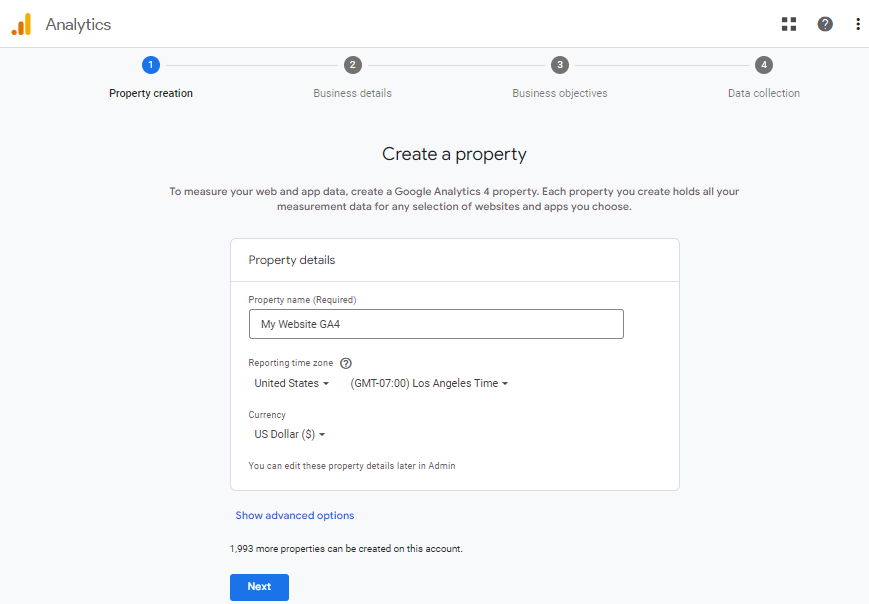Click the Next button
869x604 pixels.
click(x=259, y=587)
